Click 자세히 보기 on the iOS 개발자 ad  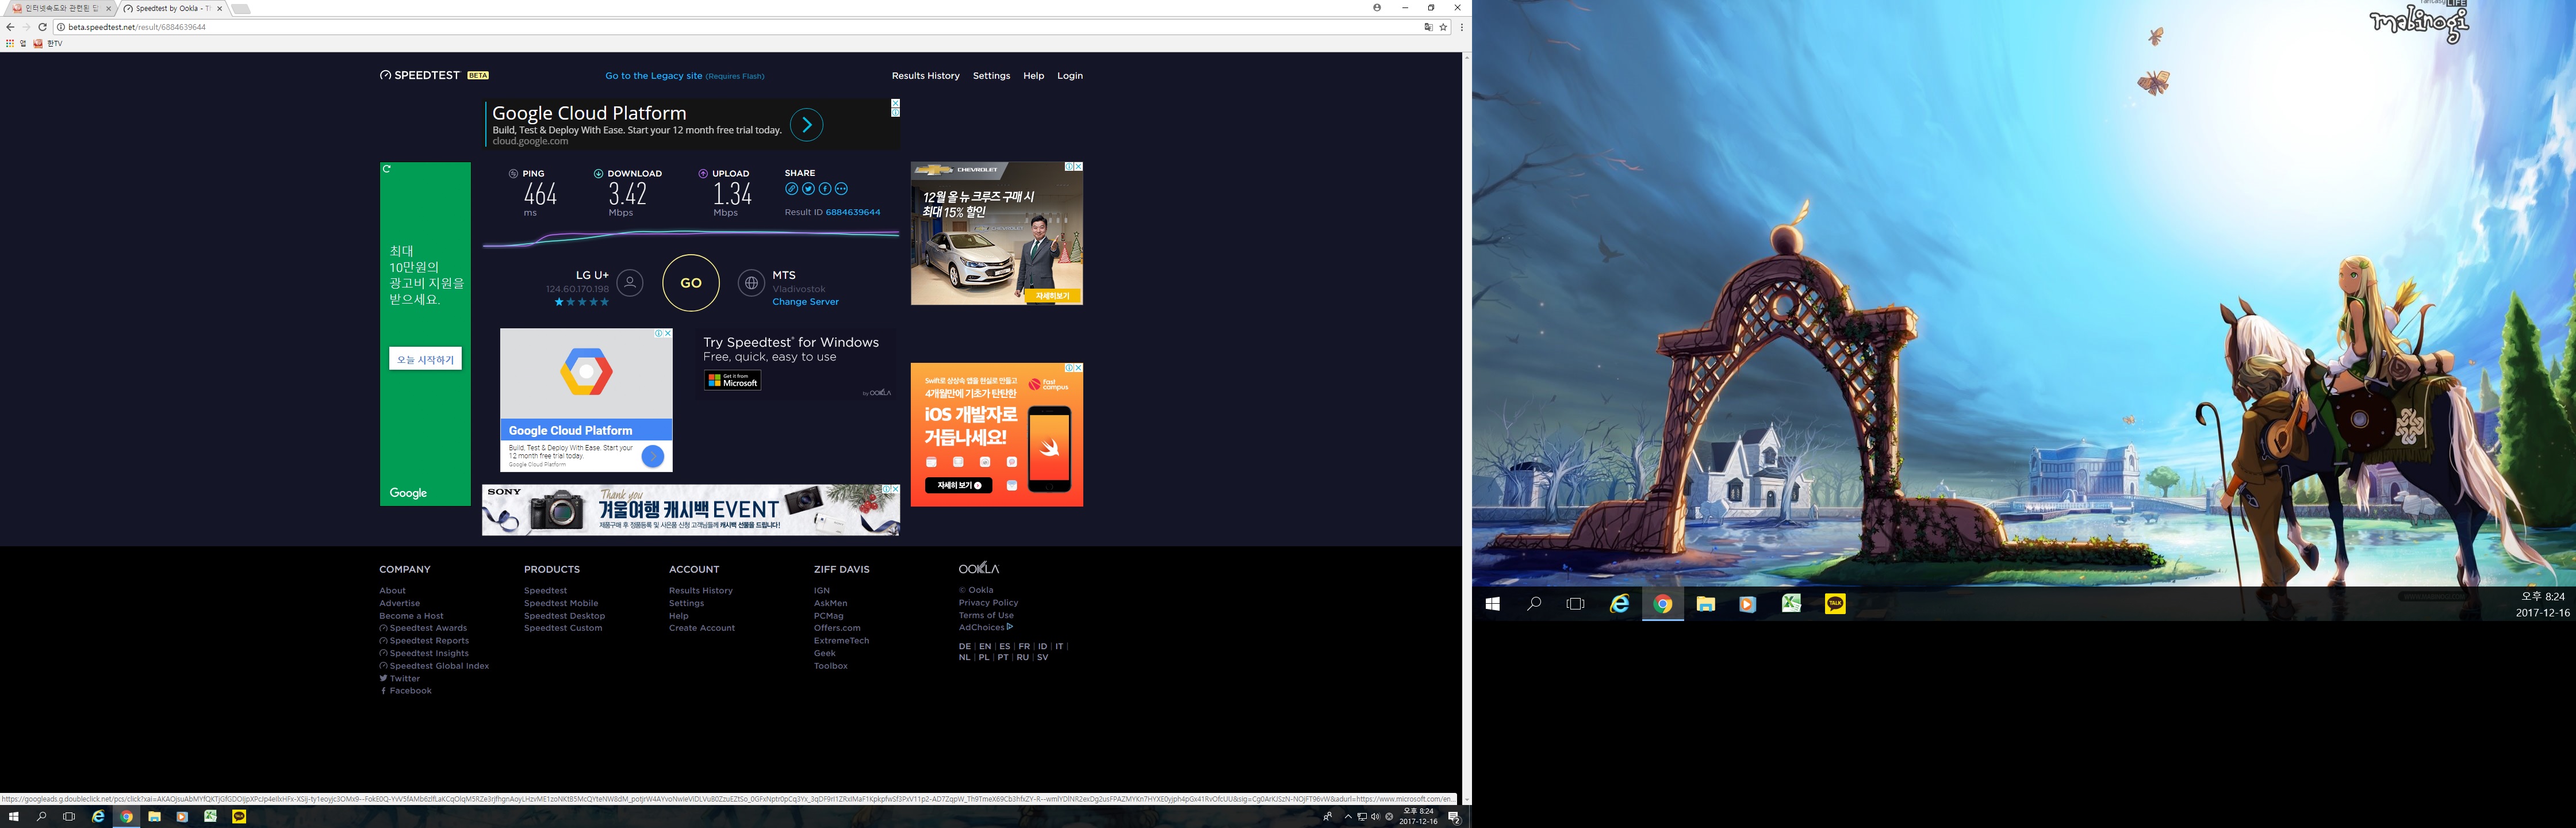[959, 485]
